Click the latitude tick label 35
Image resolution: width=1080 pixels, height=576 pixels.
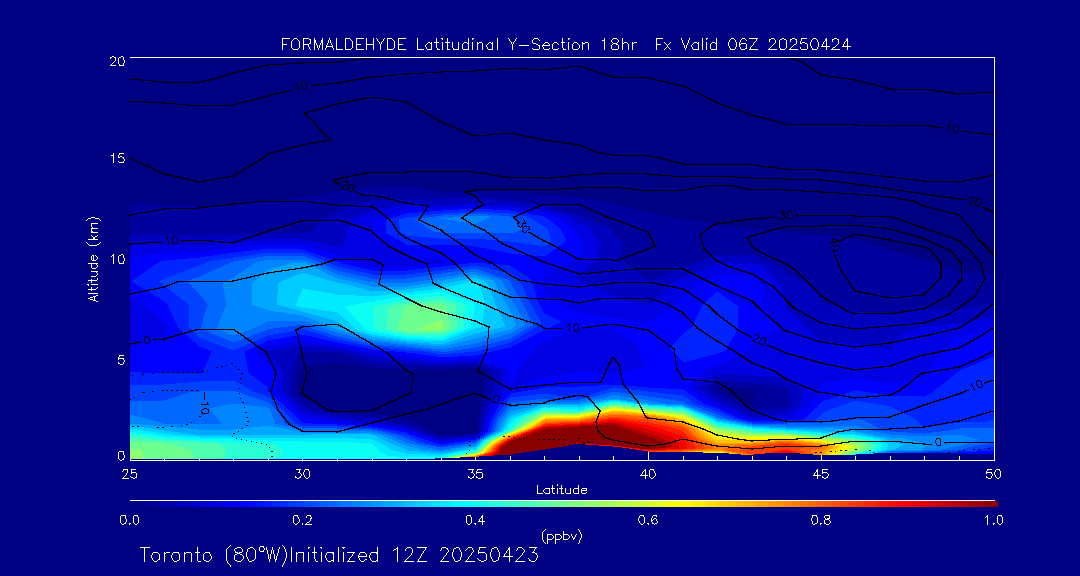point(476,474)
